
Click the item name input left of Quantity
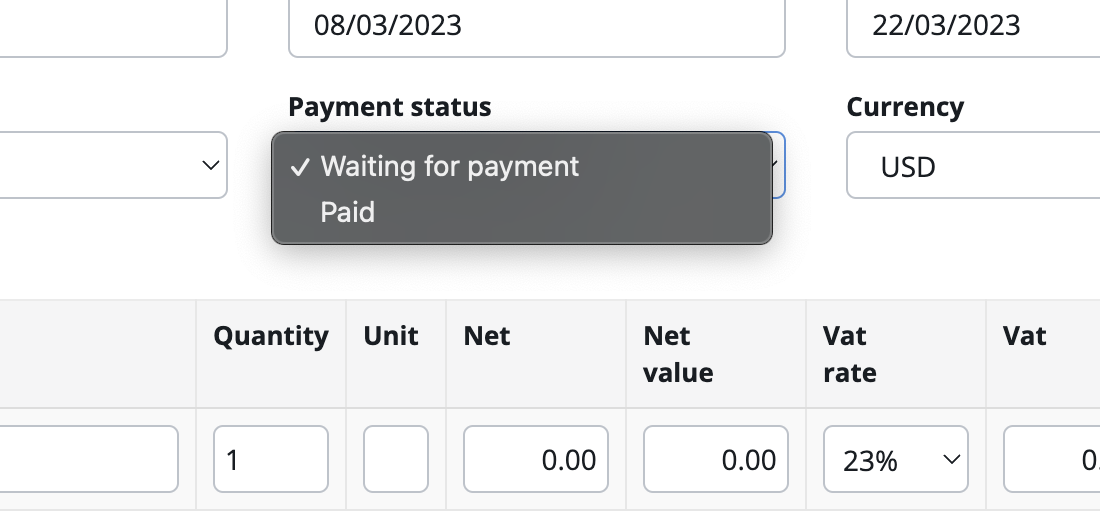[x=89, y=459]
